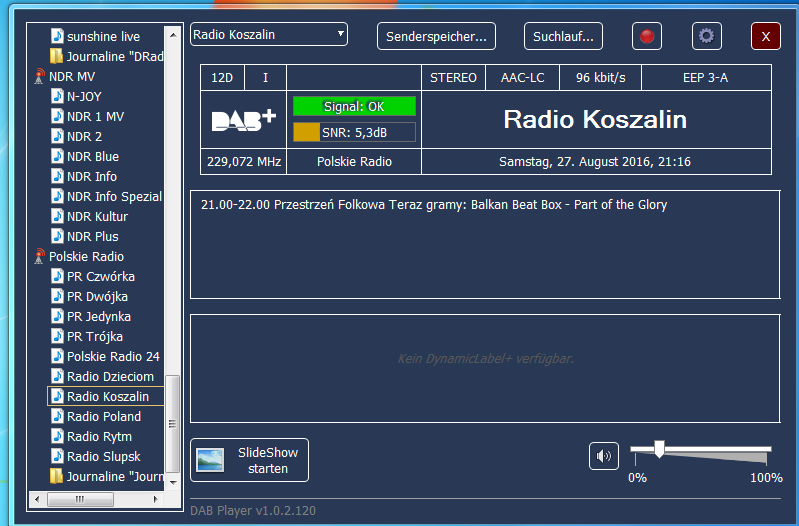Click the music note icon beside N-JOY
Screen dimensions: 799x526
[x=57, y=96]
